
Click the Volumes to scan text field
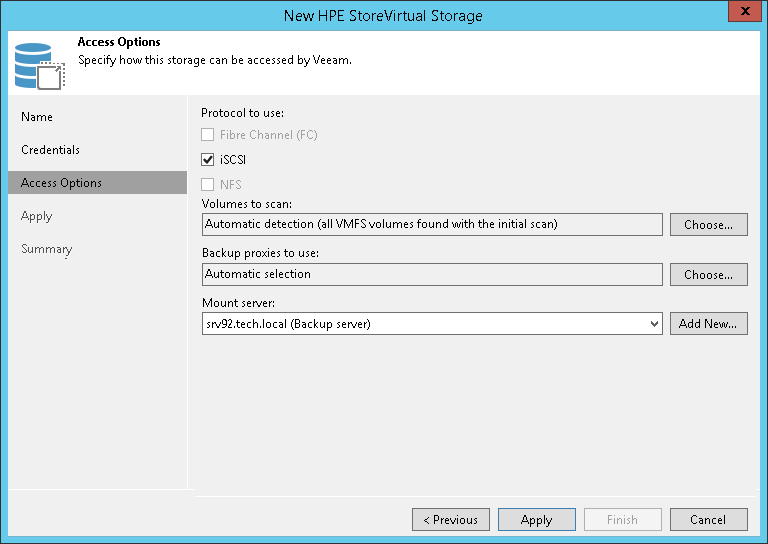coord(432,225)
